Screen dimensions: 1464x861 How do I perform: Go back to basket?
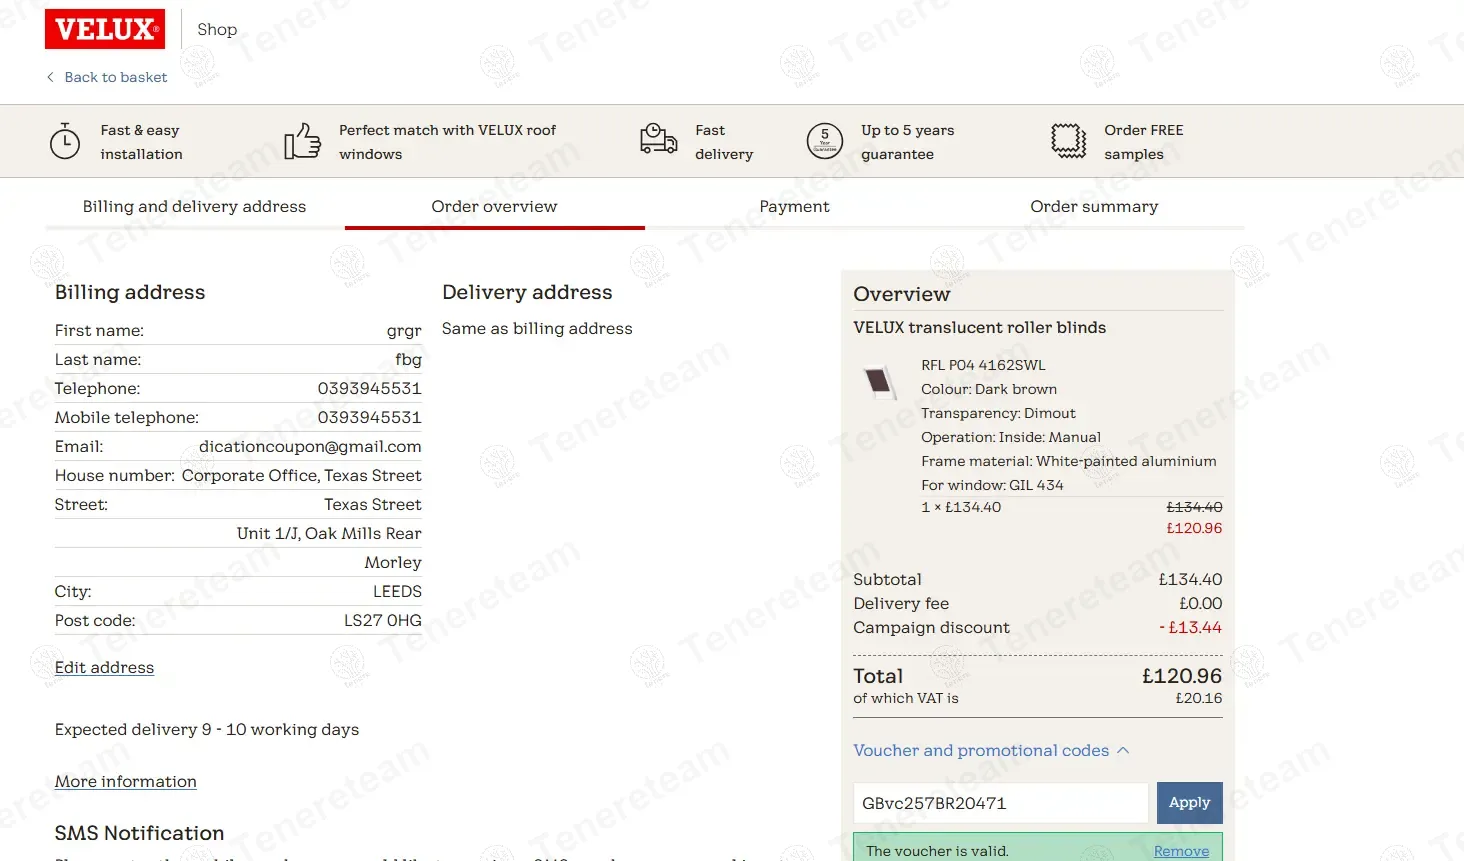click(x=115, y=77)
